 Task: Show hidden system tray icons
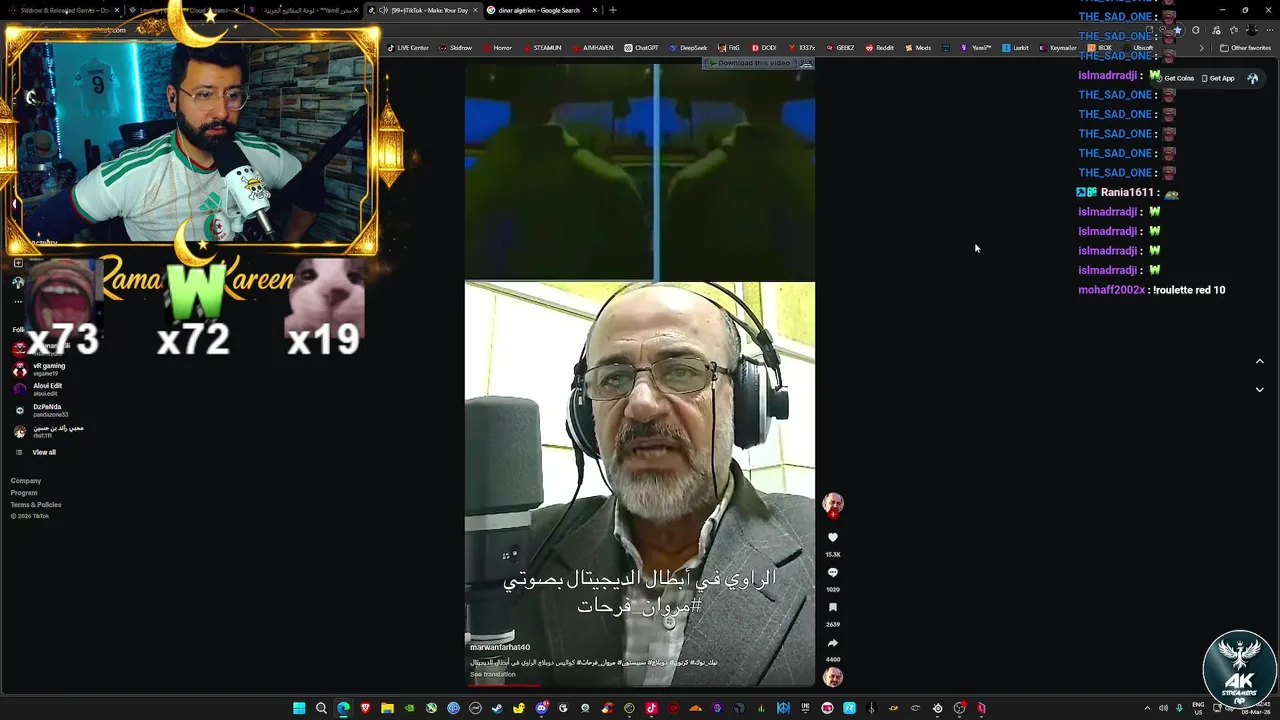point(1147,708)
